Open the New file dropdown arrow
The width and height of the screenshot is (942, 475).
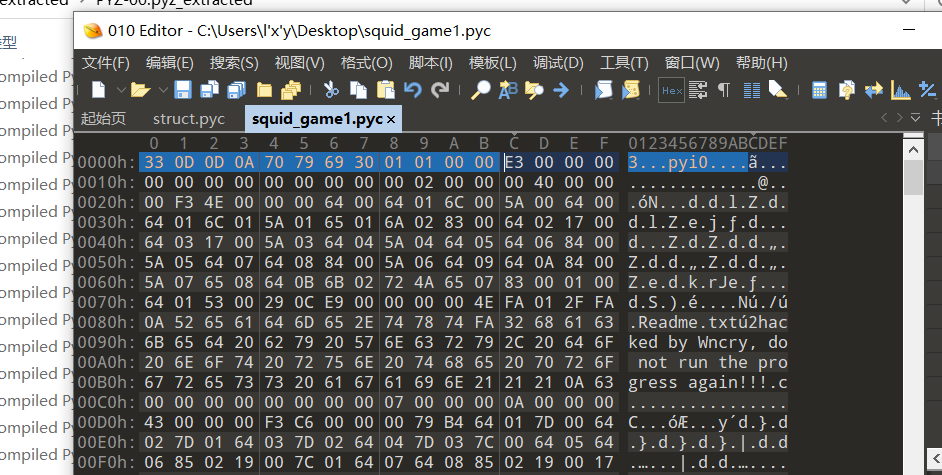[x=121, y=90]
